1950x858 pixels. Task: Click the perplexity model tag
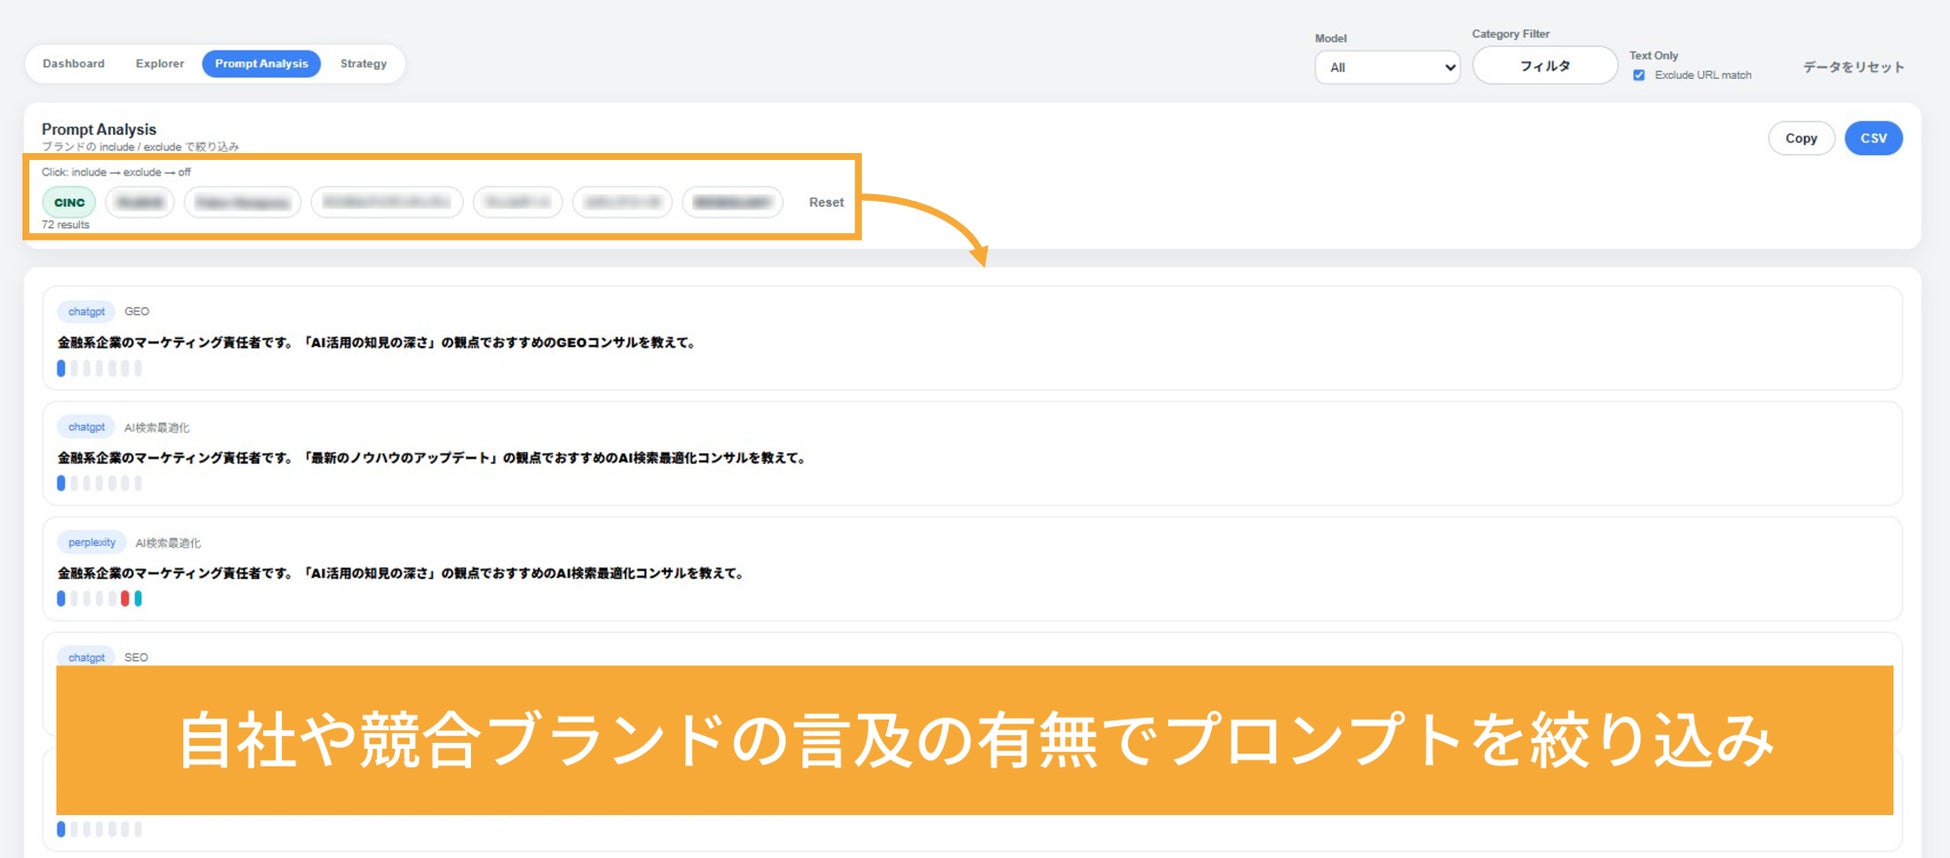pos(91,542)
